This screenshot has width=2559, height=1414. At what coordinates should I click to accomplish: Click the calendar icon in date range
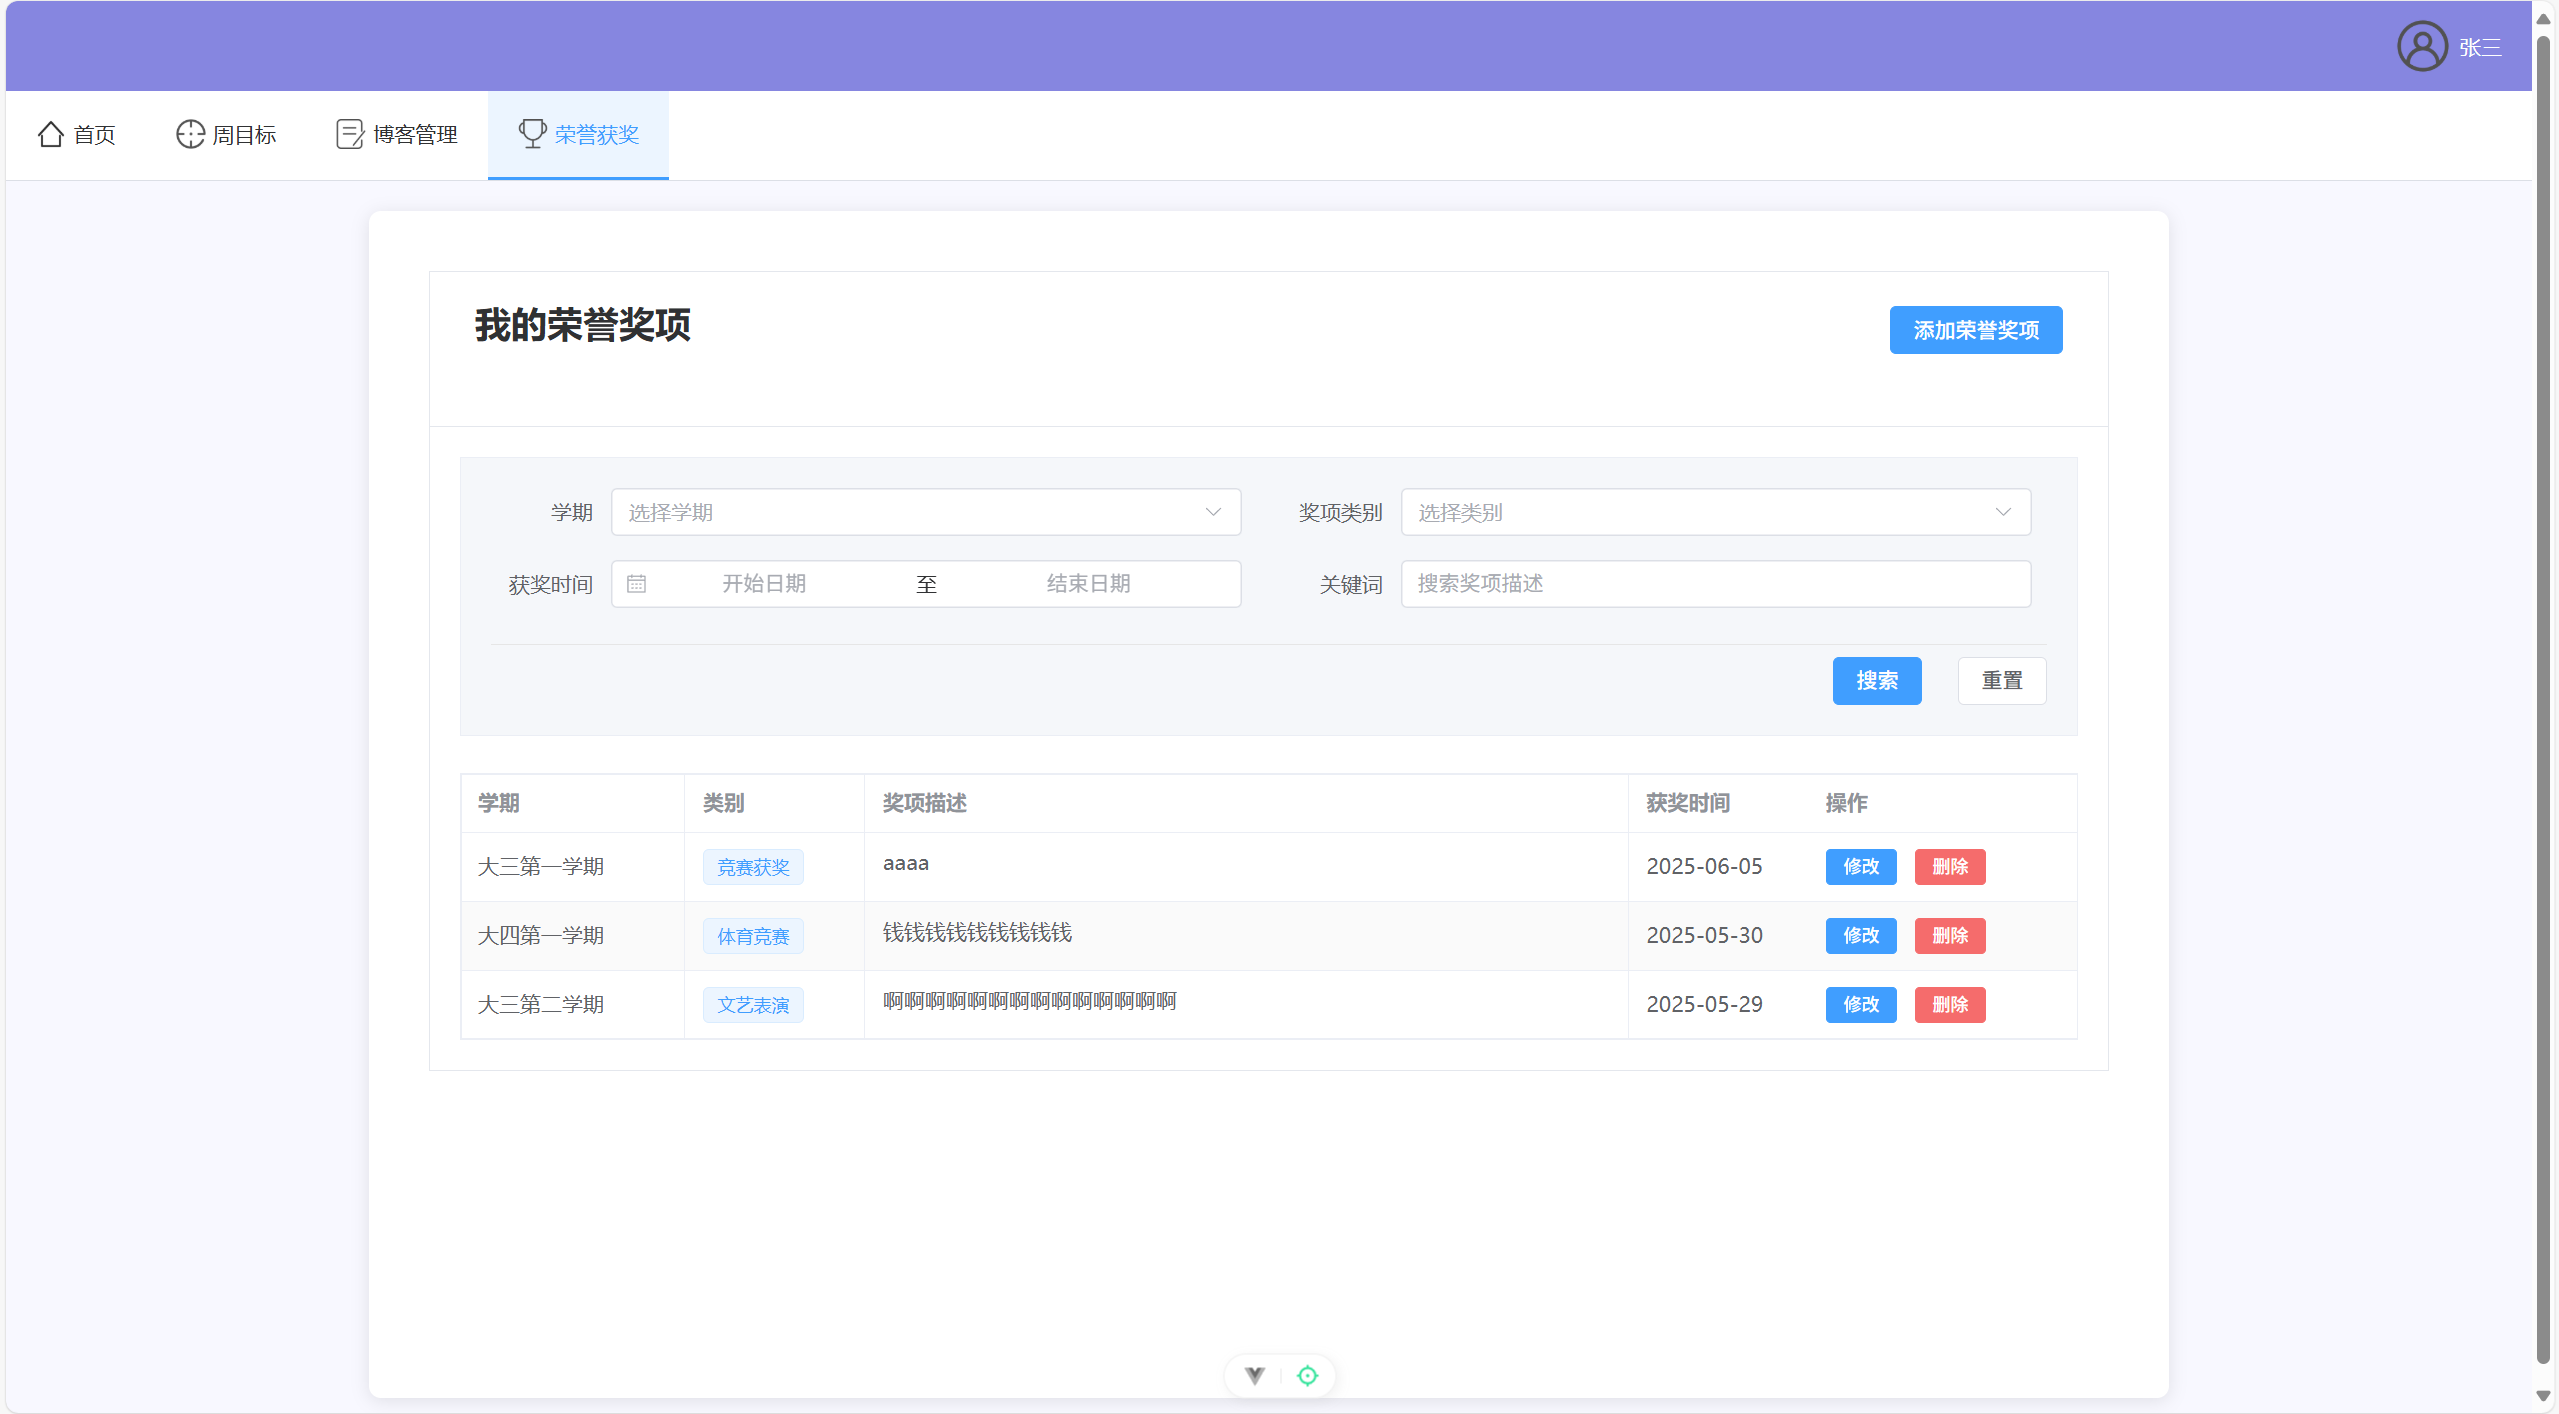636,584
